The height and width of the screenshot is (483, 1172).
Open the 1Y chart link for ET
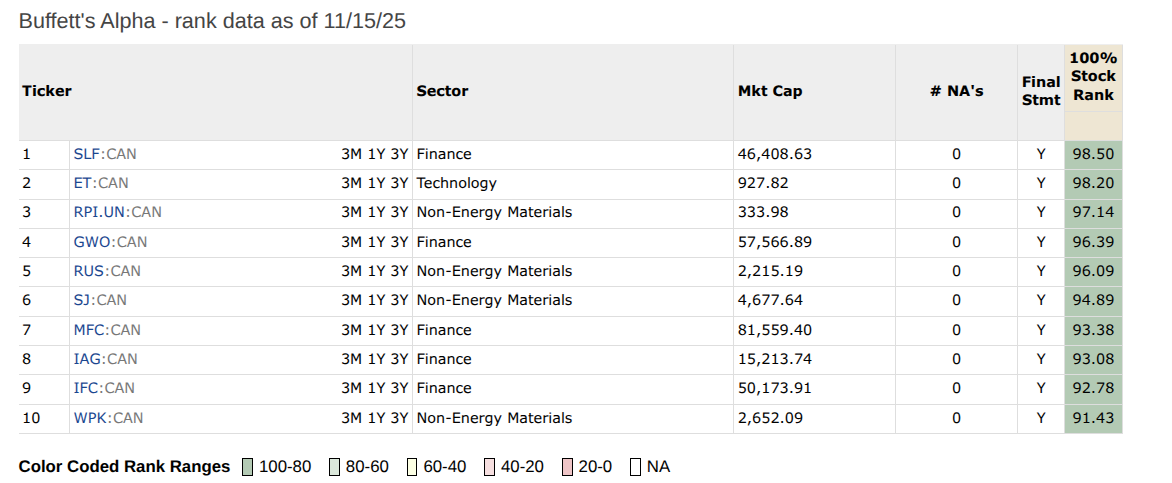[376, 183]
